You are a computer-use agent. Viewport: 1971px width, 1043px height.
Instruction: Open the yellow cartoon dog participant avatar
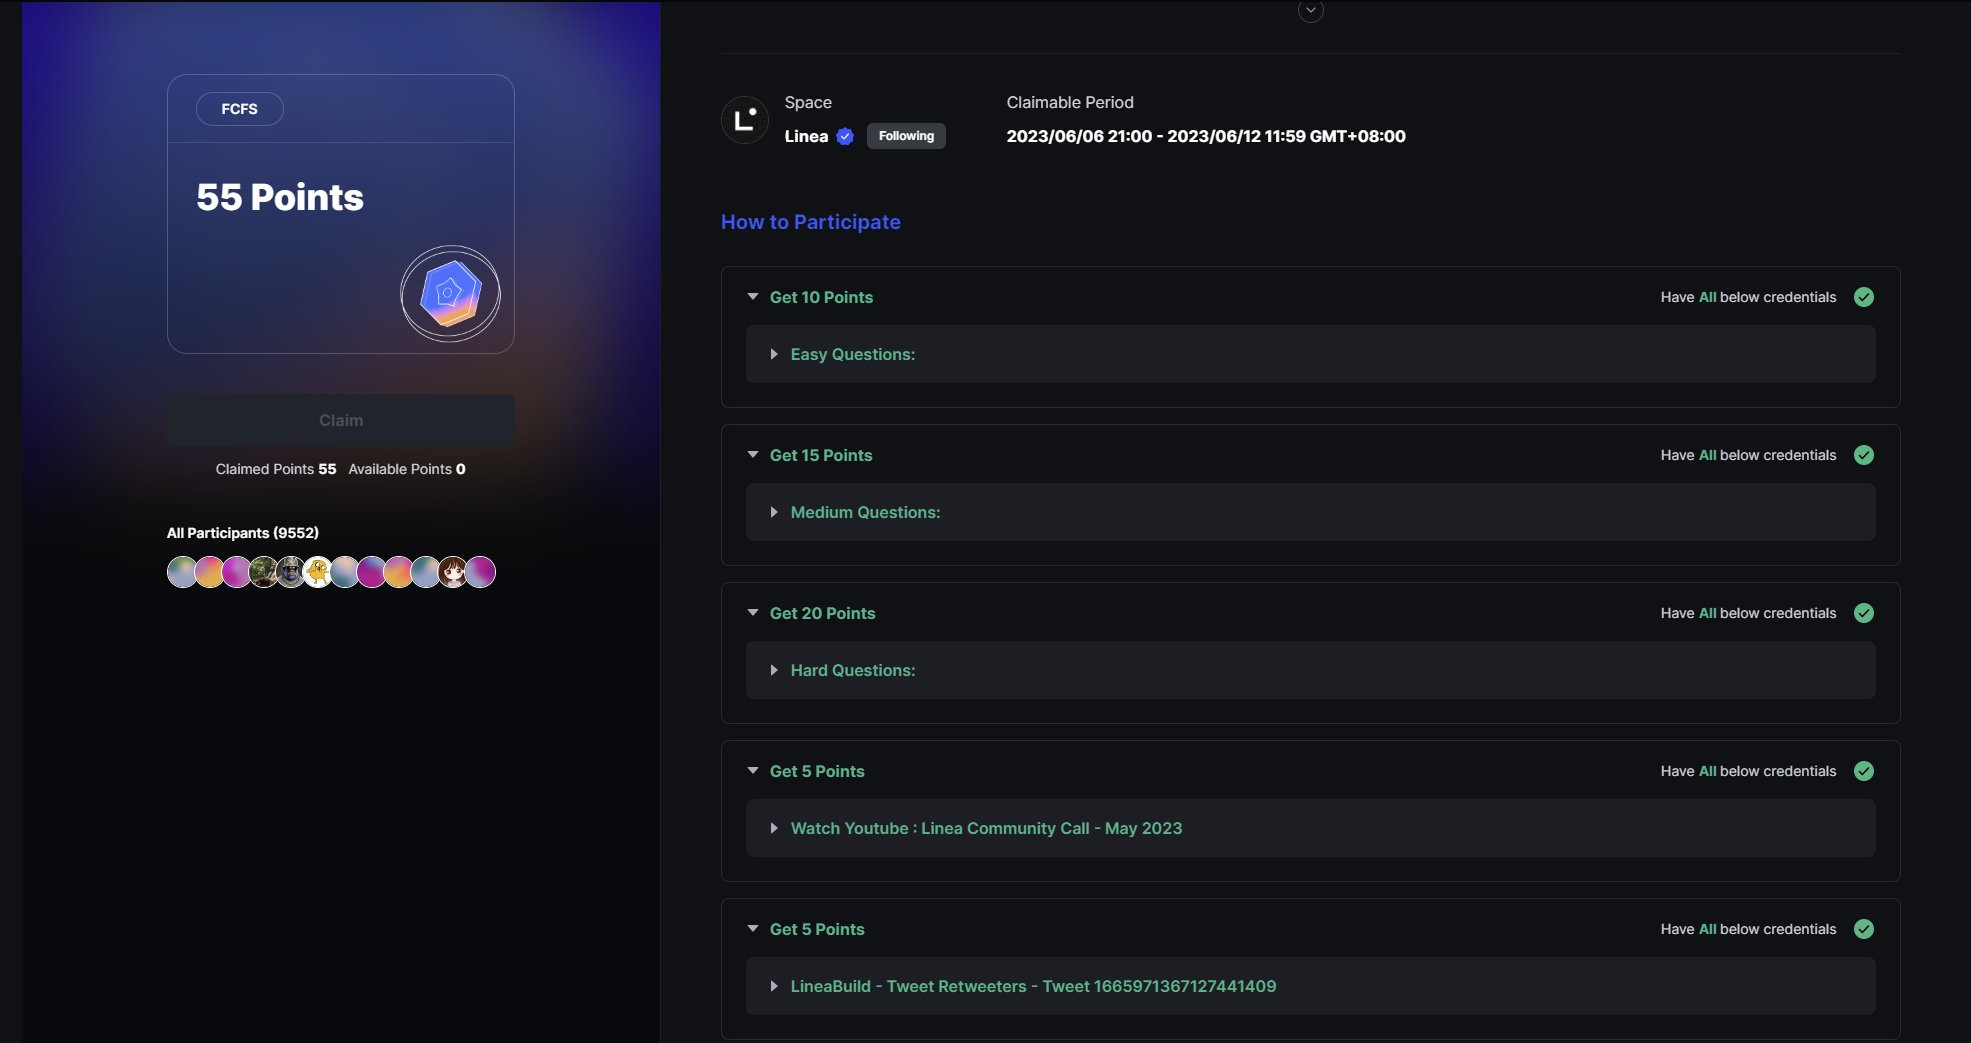tap(318, 572)
